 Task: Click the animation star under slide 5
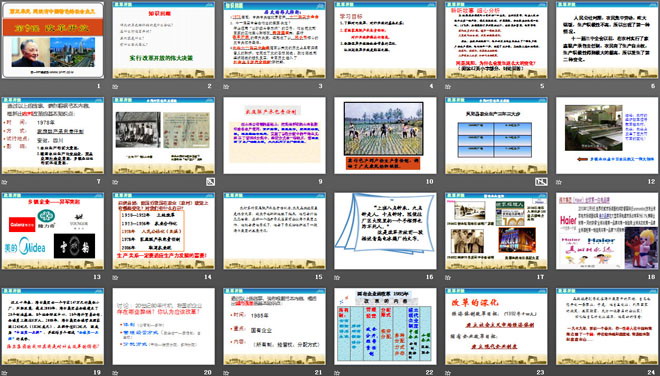(448, 87)
